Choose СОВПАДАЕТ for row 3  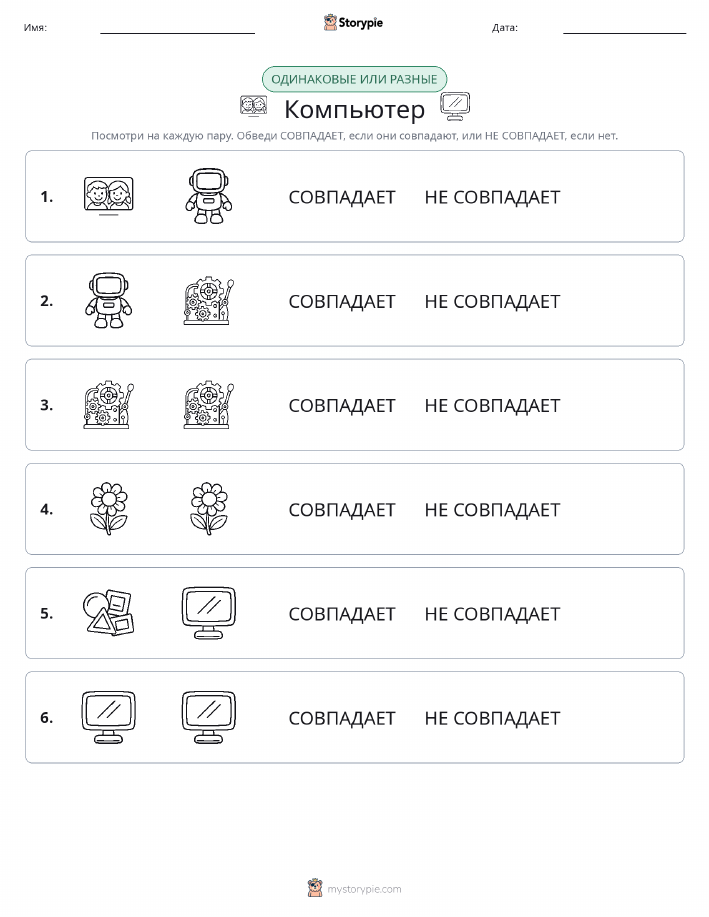pyautogui.click(x=342, y=405)
